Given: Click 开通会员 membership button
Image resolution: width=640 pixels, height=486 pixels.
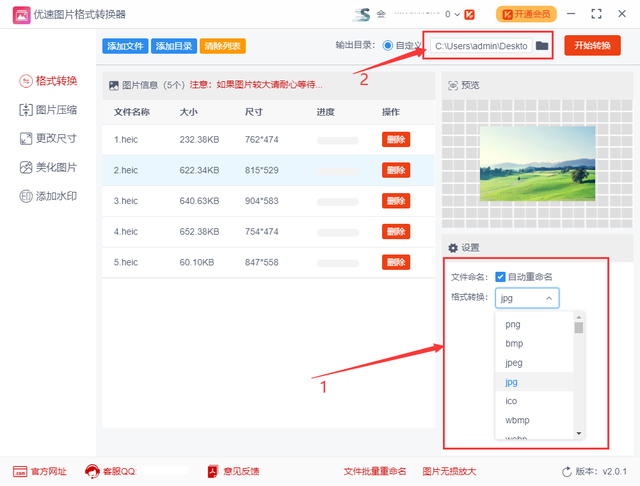Looking at the screenshot, I should 526,14.
